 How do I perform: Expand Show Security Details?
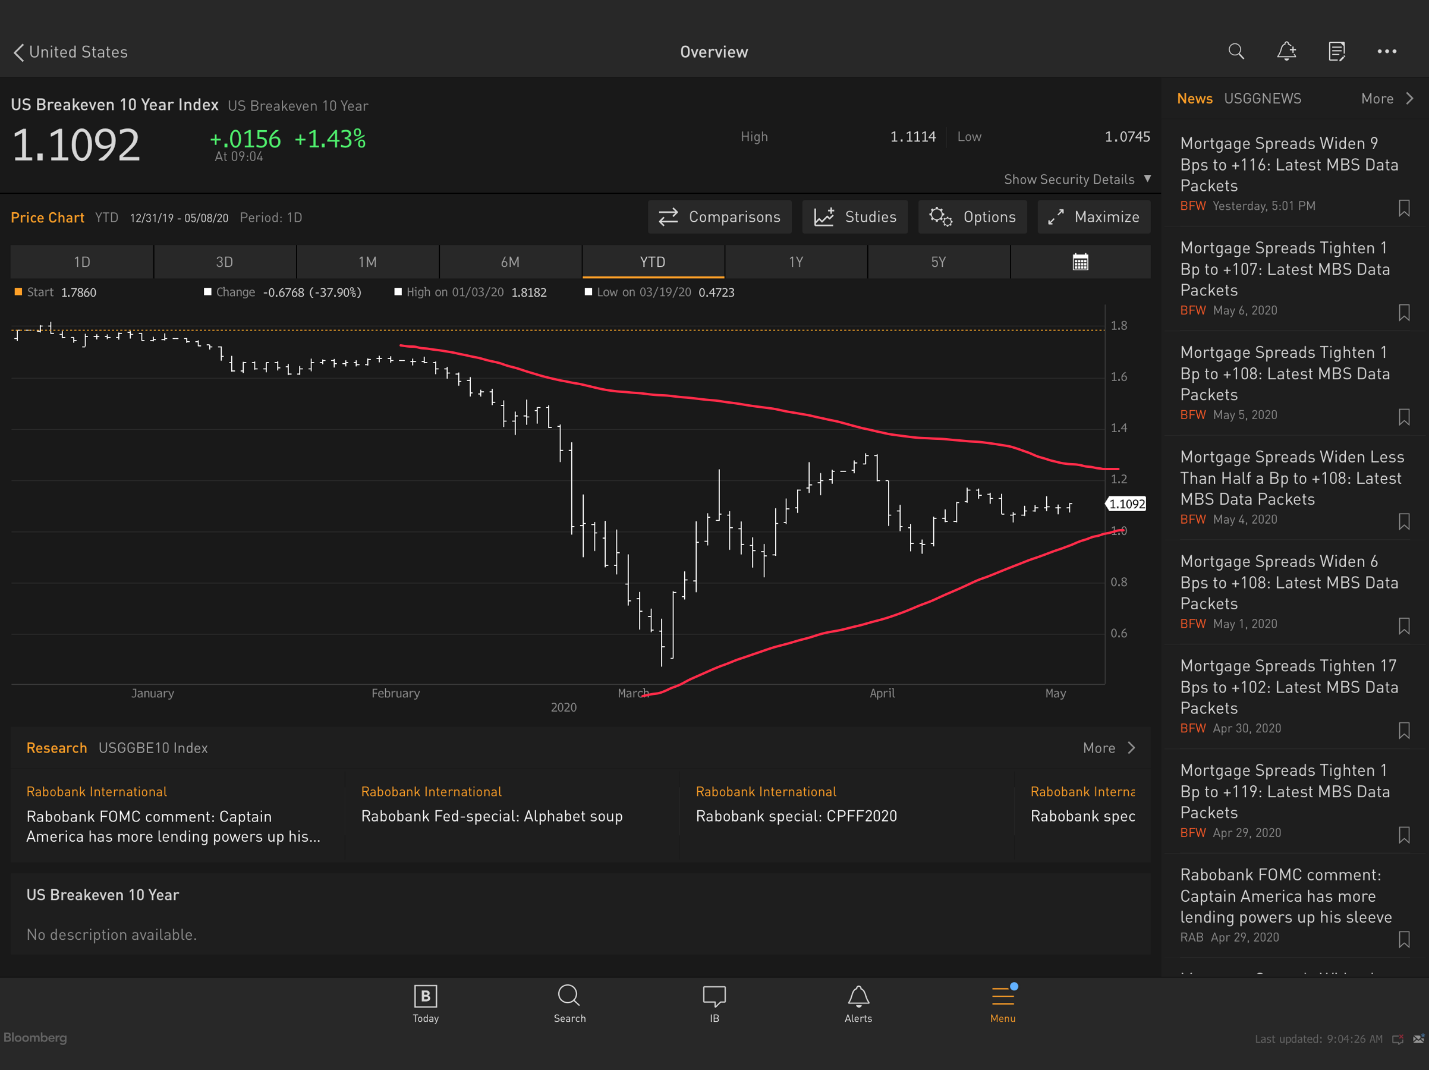(x=1077, y=180)
